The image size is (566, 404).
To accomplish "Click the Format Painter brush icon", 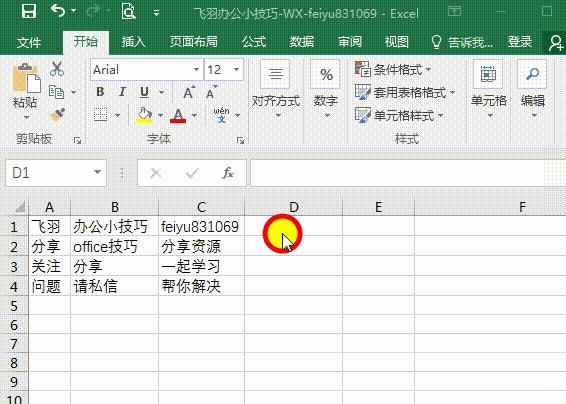I will coord(57,115).
